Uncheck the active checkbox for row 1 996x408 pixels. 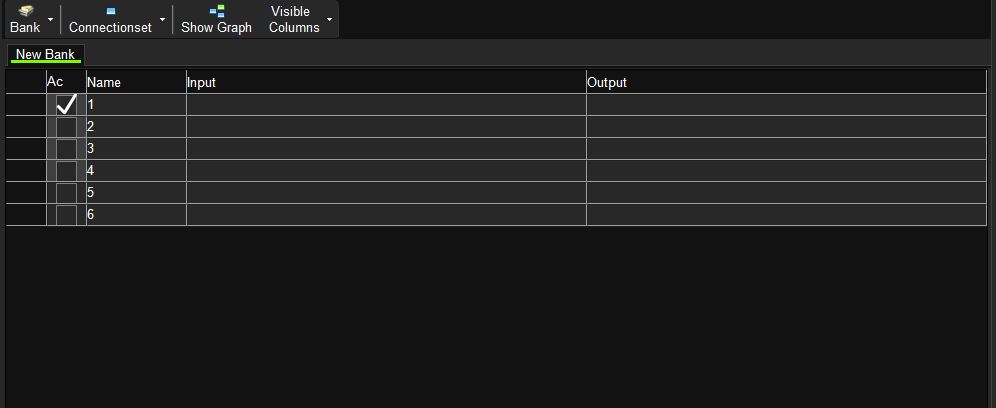(x=66, y=105)
